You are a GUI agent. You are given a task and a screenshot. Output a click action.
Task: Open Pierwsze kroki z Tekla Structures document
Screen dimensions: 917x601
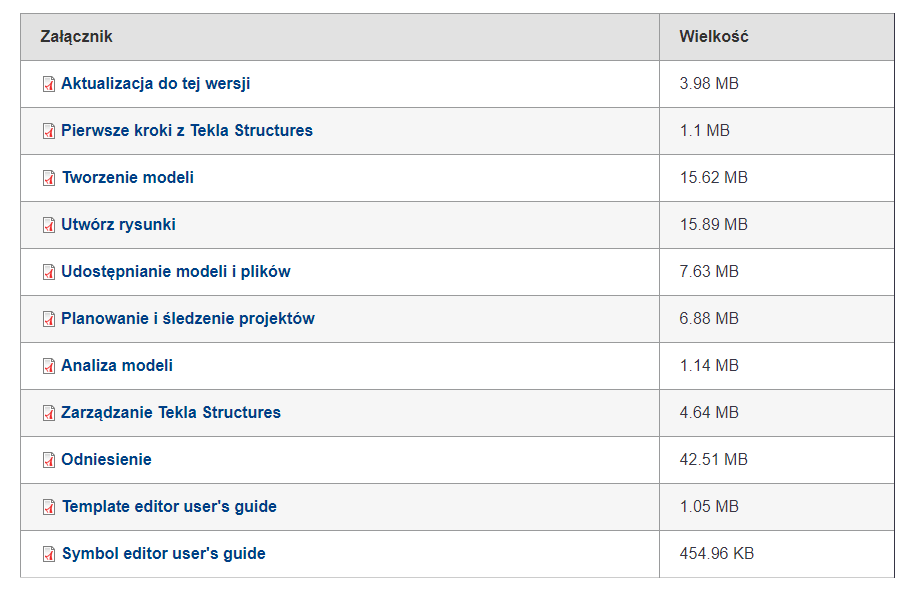(187, 130)
